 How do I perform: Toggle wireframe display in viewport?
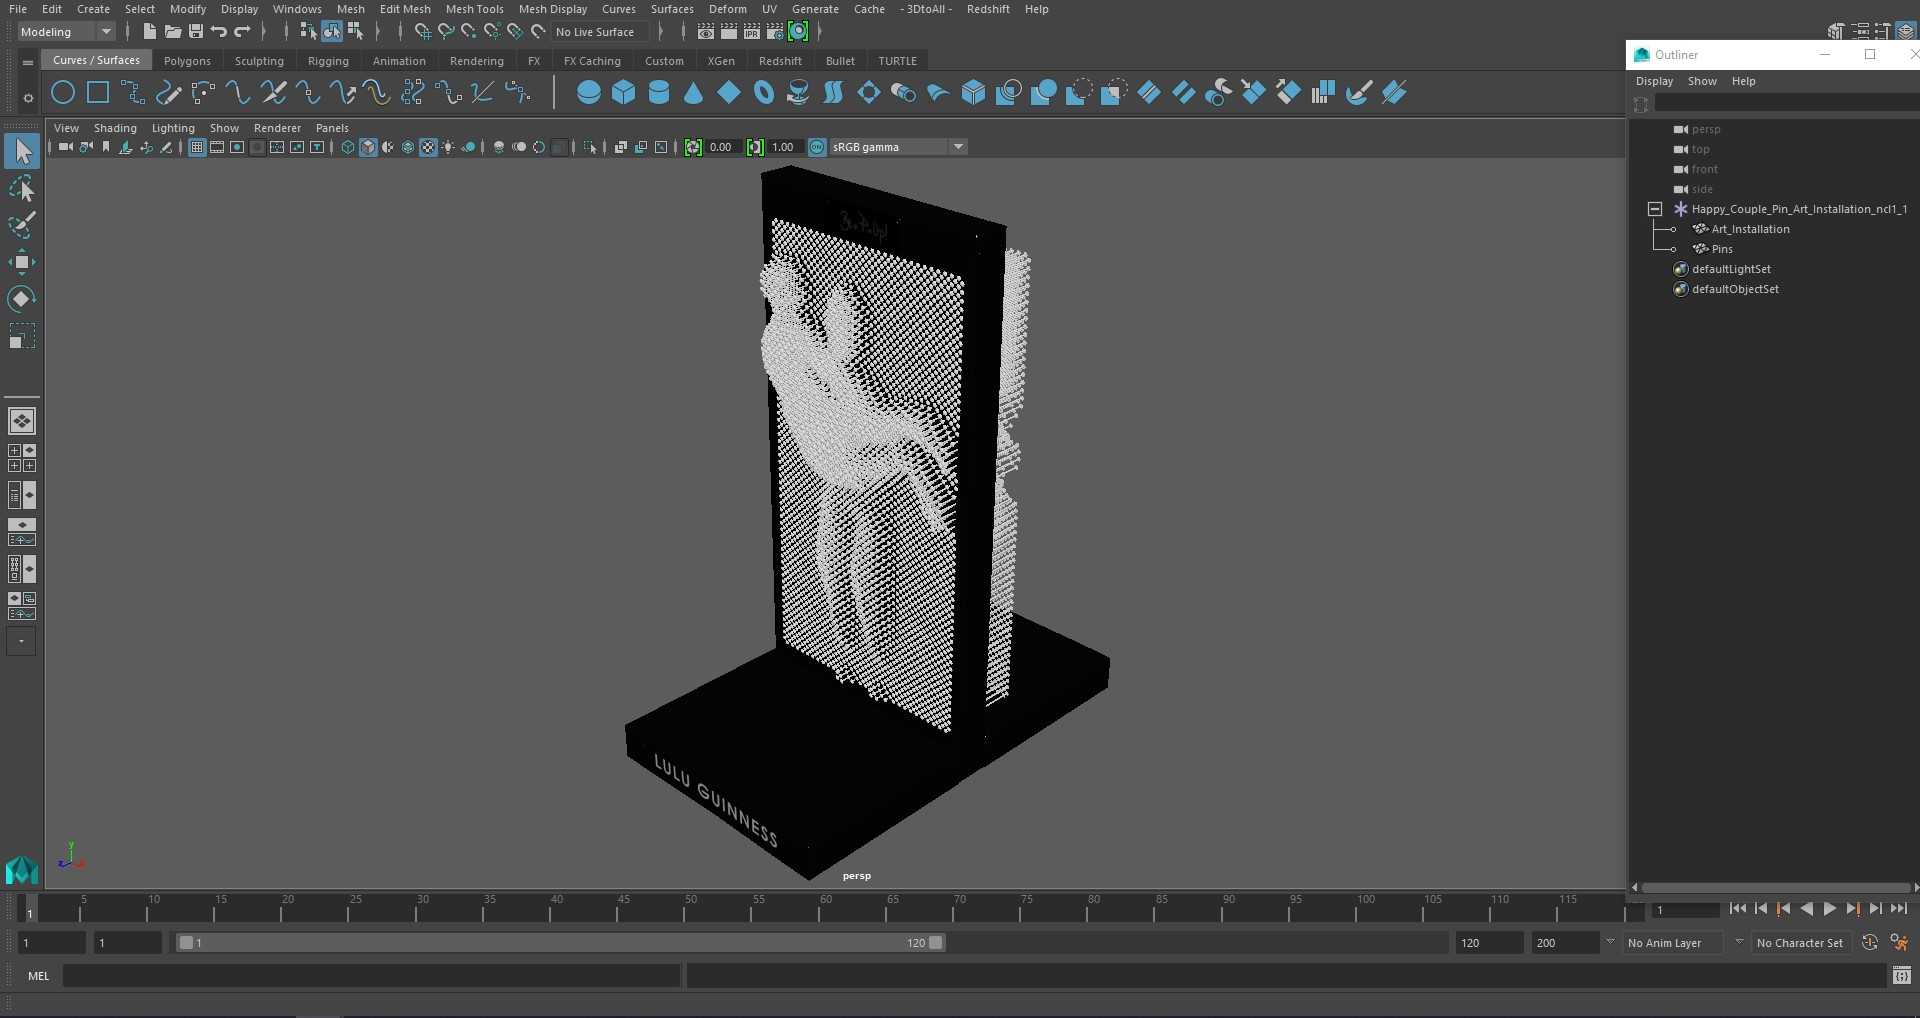[348, 147]
